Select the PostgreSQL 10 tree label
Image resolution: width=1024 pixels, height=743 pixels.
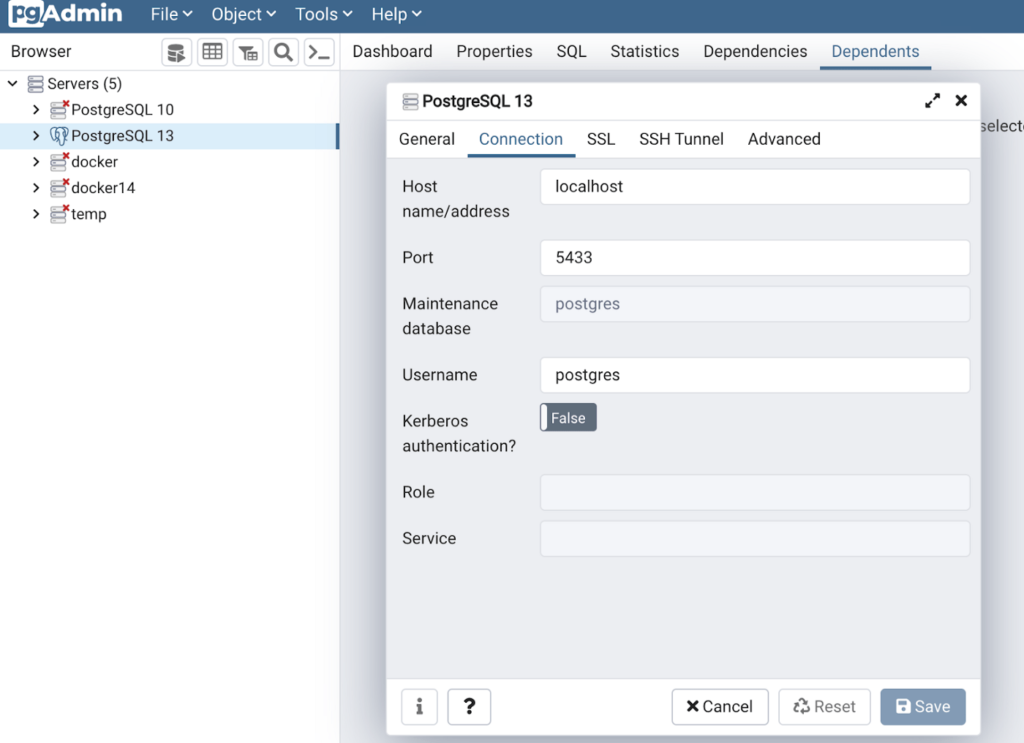[122, 110]
